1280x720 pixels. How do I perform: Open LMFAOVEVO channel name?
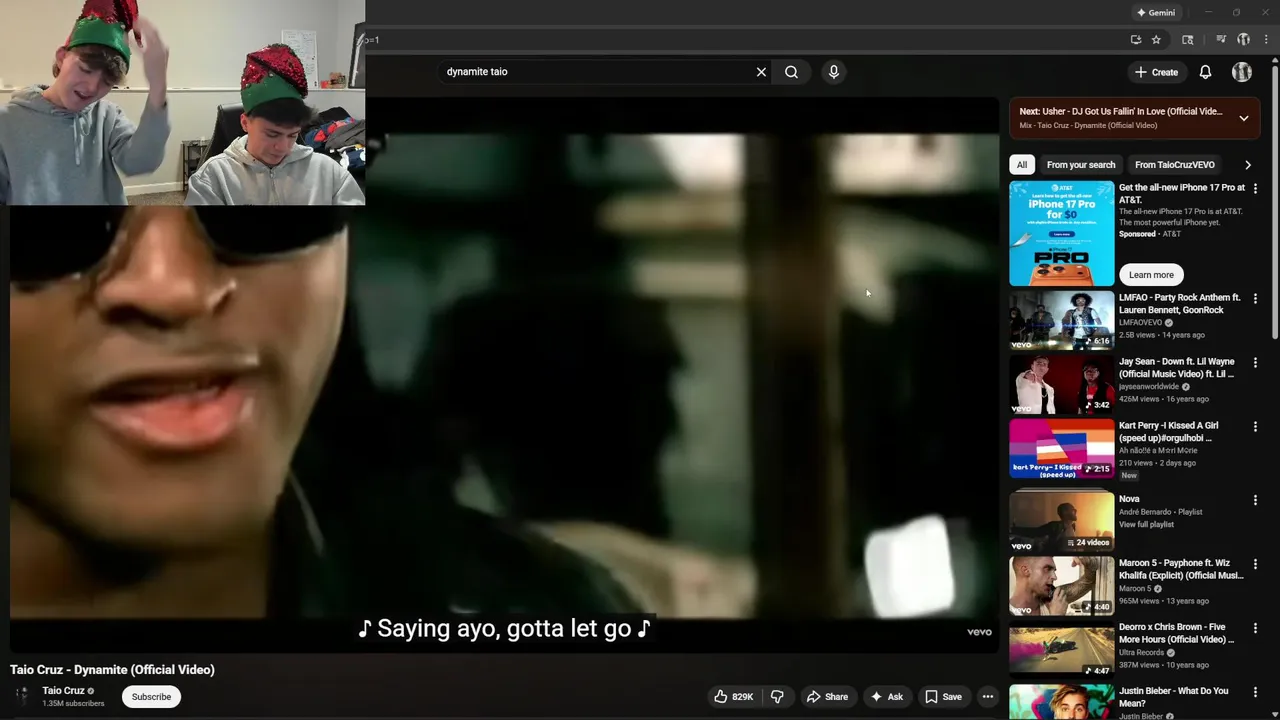(1140, 323)
